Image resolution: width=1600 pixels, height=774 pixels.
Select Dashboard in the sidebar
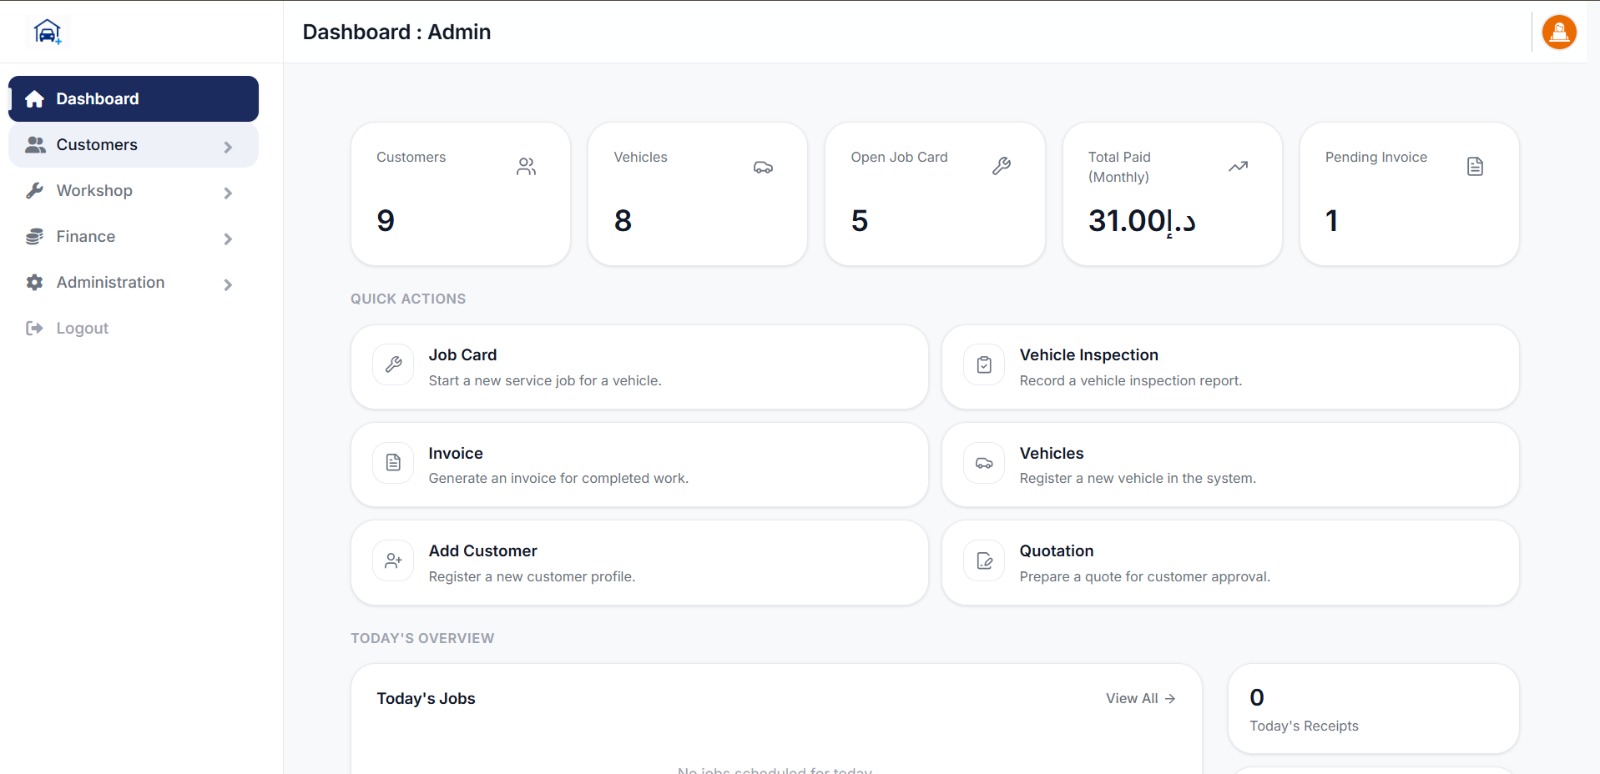(x=133, y=99)
